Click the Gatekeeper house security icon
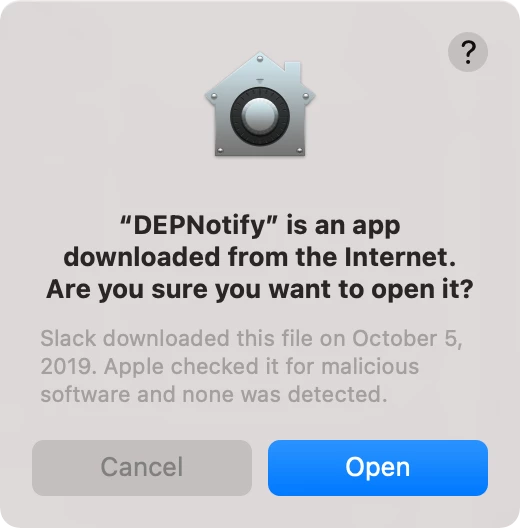This screenshot has height=528, width=520. coord(260,104)
